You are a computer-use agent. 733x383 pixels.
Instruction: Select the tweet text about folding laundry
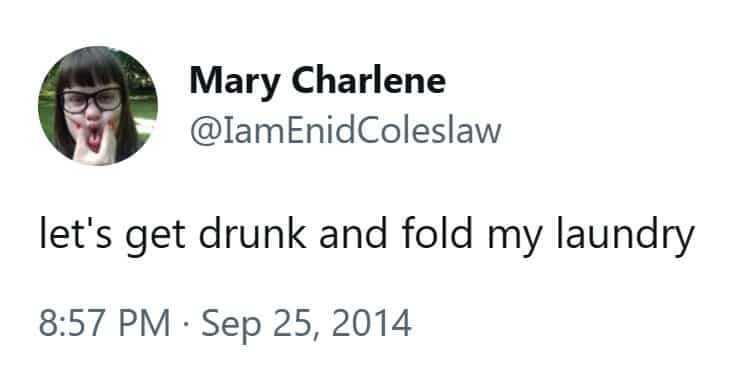366,235
